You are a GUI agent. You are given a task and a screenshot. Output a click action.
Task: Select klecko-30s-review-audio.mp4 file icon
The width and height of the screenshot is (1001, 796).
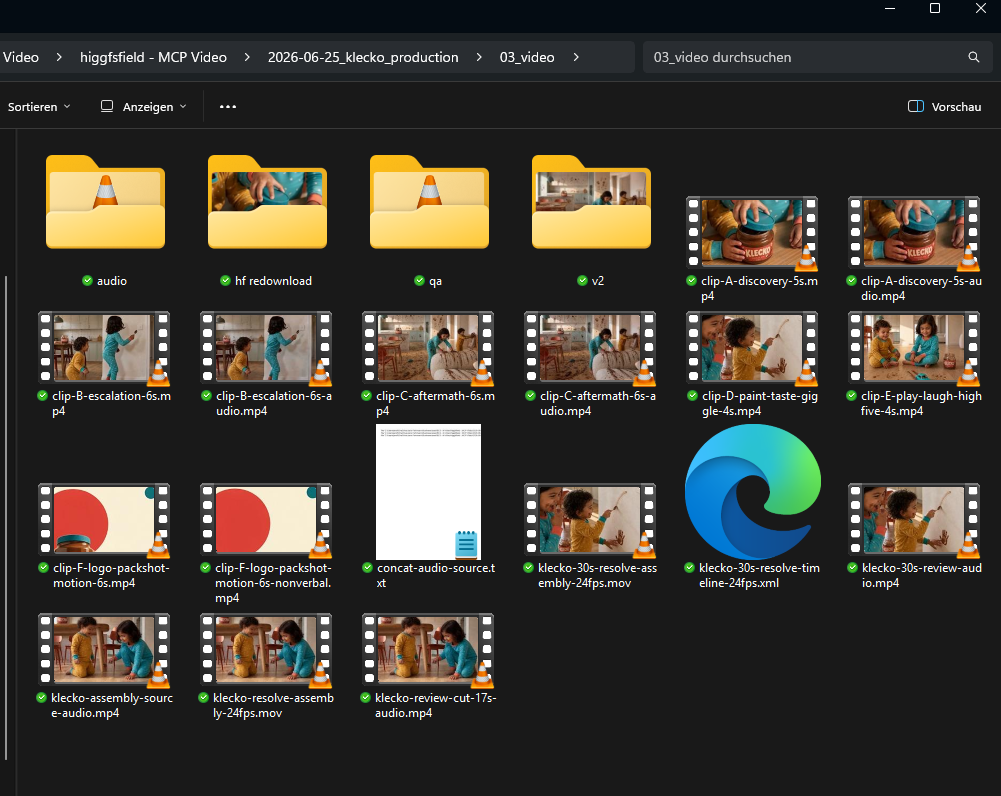pos(914,520)
